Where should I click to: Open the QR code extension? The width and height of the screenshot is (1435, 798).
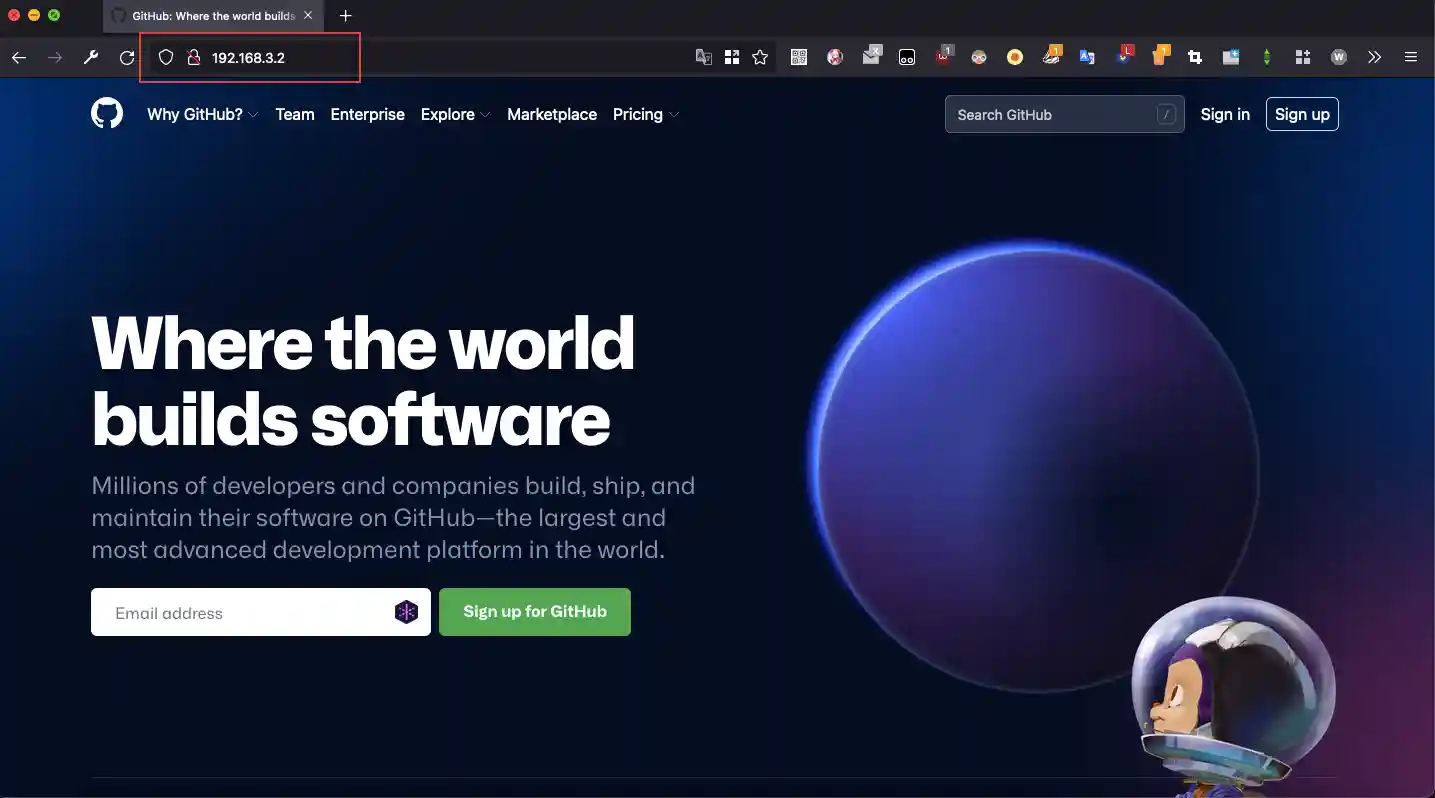tap(799, 58)
